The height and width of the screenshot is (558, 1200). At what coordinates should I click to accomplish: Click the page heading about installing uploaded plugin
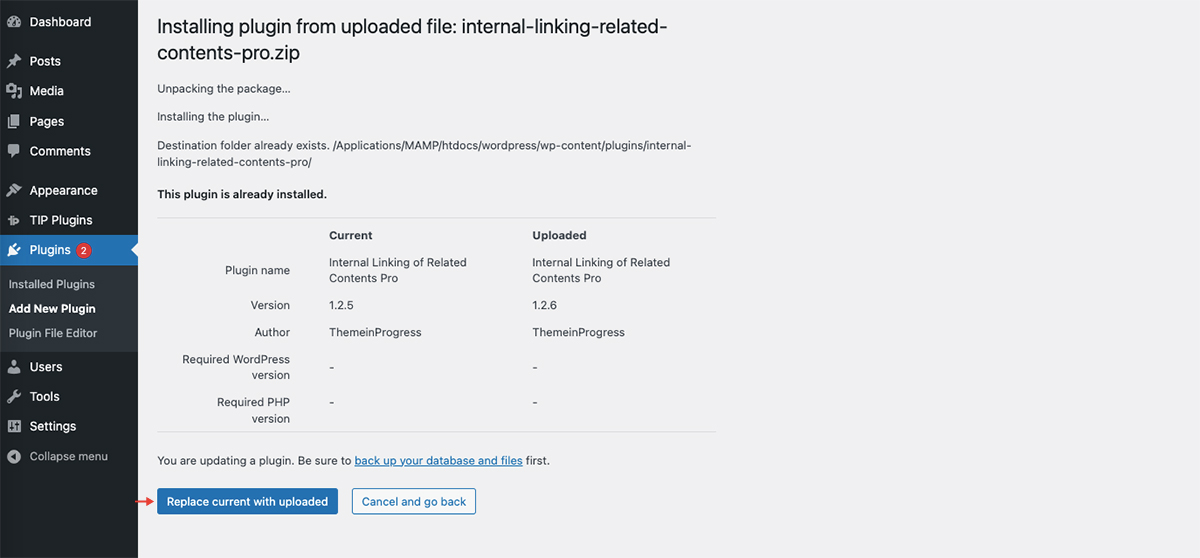coord(412,39)
